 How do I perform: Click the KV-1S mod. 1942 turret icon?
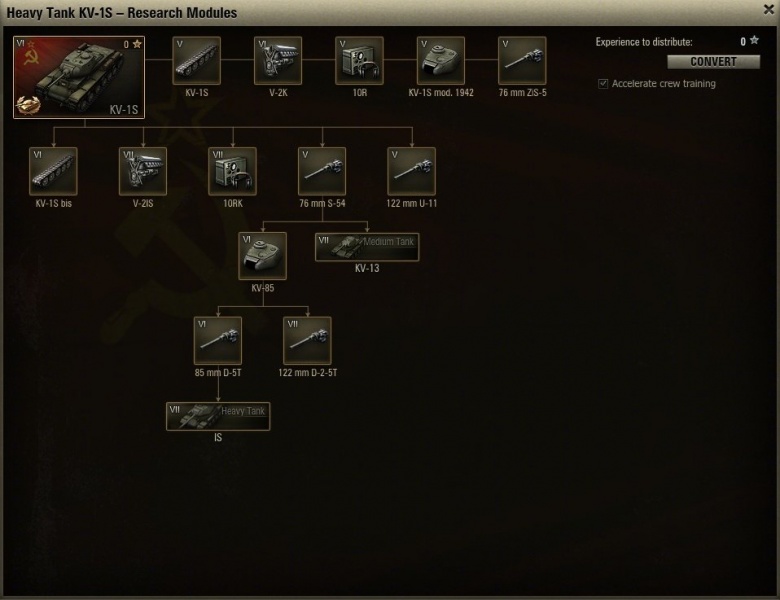441,60
